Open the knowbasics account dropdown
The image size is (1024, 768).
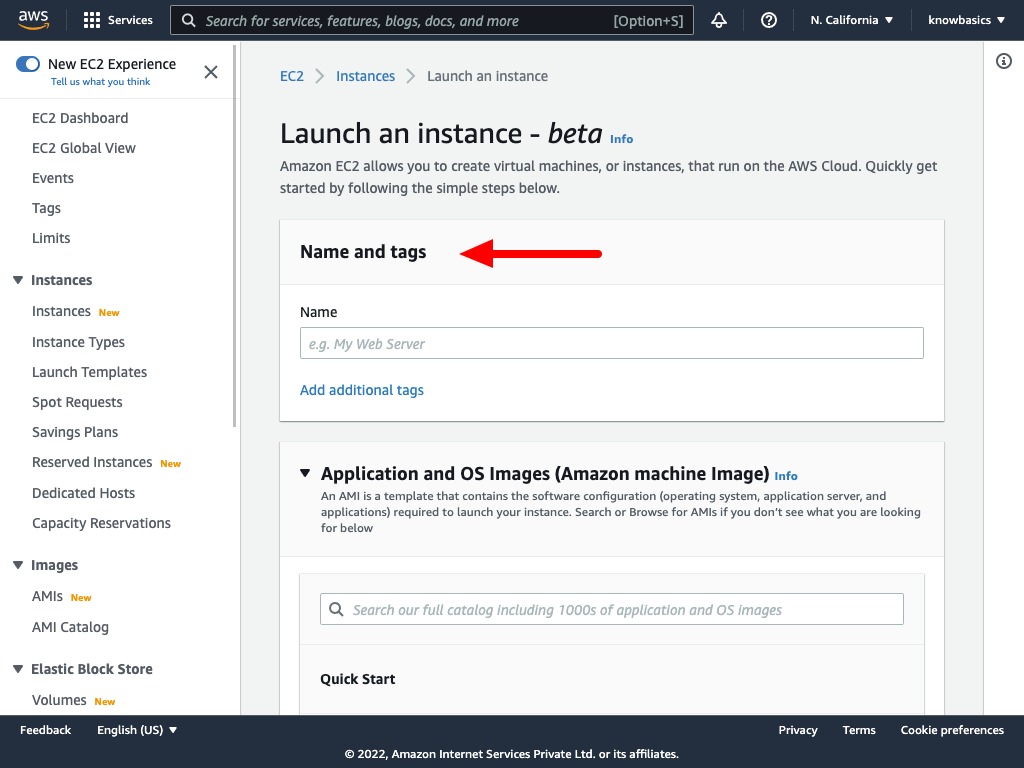[x=966, y=20]
